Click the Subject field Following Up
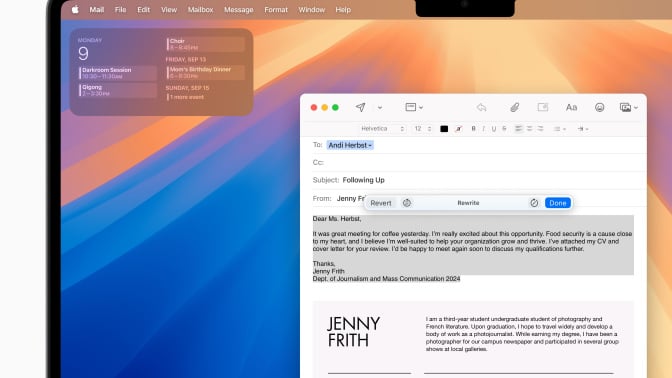This screenshot has height=378, width=672. point(363,180)
